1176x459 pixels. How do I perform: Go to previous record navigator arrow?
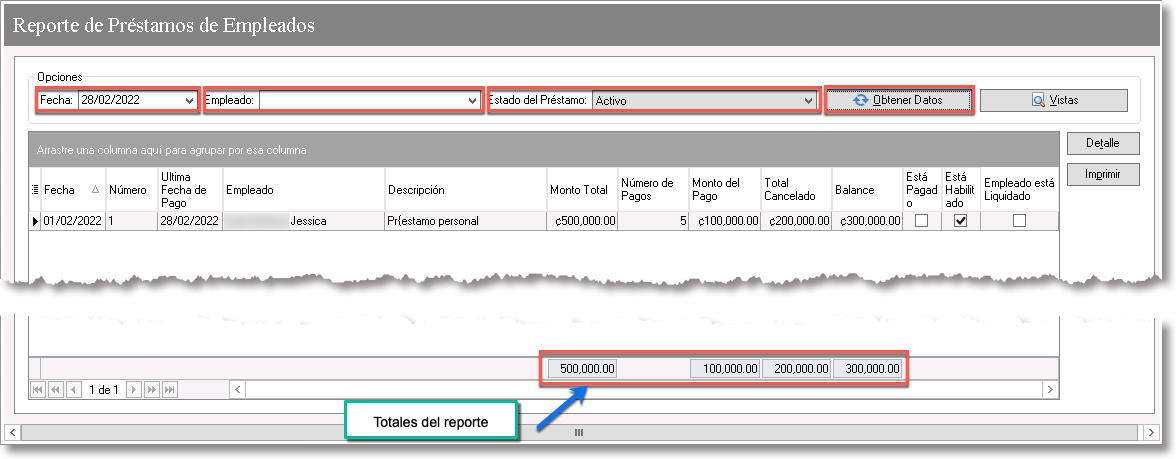[74, 389]
